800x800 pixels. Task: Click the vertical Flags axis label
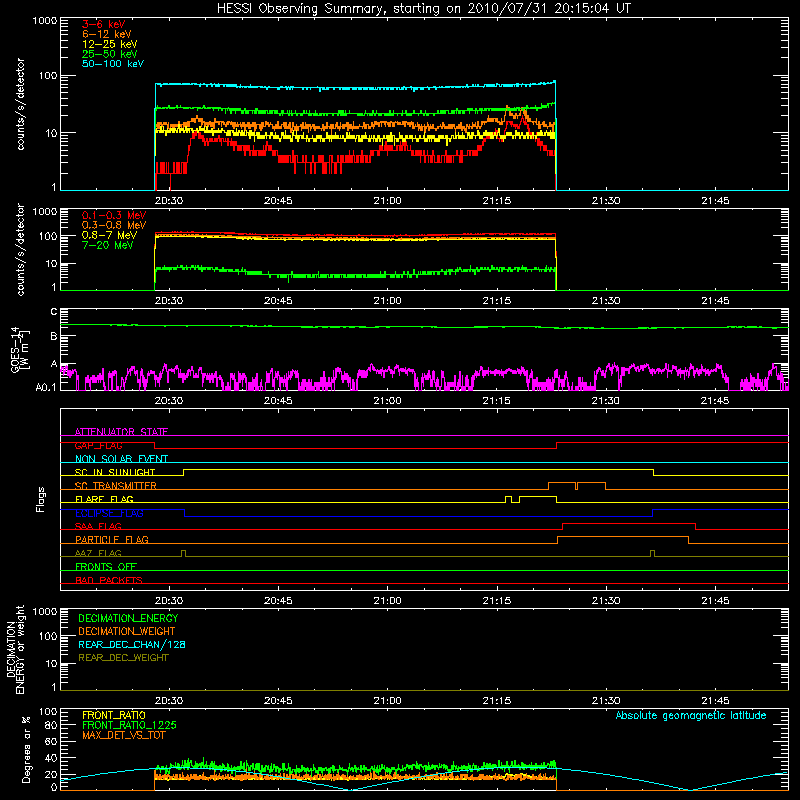click(41, 499)
